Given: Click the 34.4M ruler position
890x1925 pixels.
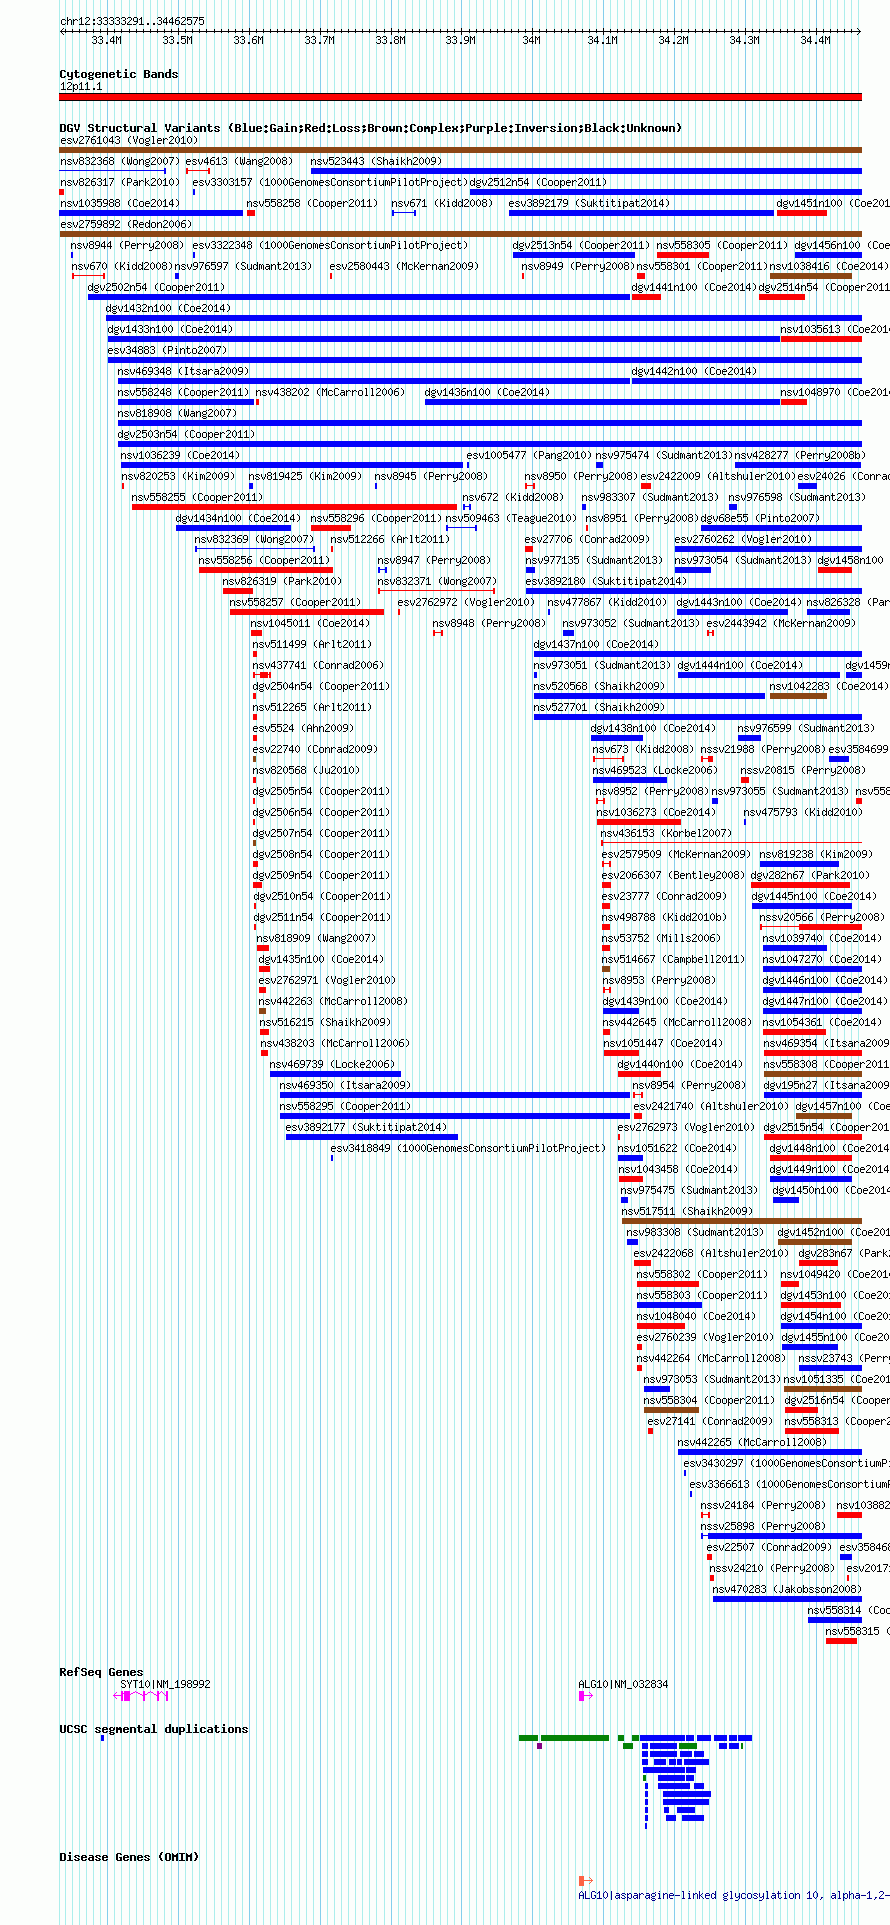Looking at the screenshot, I should 815,41.
